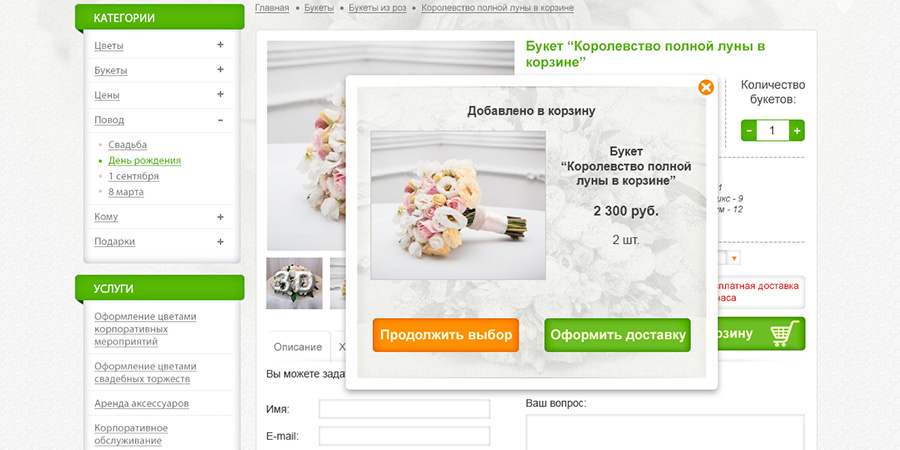Open the orange dropdown arrow
This screenshot has height=450, width=900.
(x=734, y=258)
